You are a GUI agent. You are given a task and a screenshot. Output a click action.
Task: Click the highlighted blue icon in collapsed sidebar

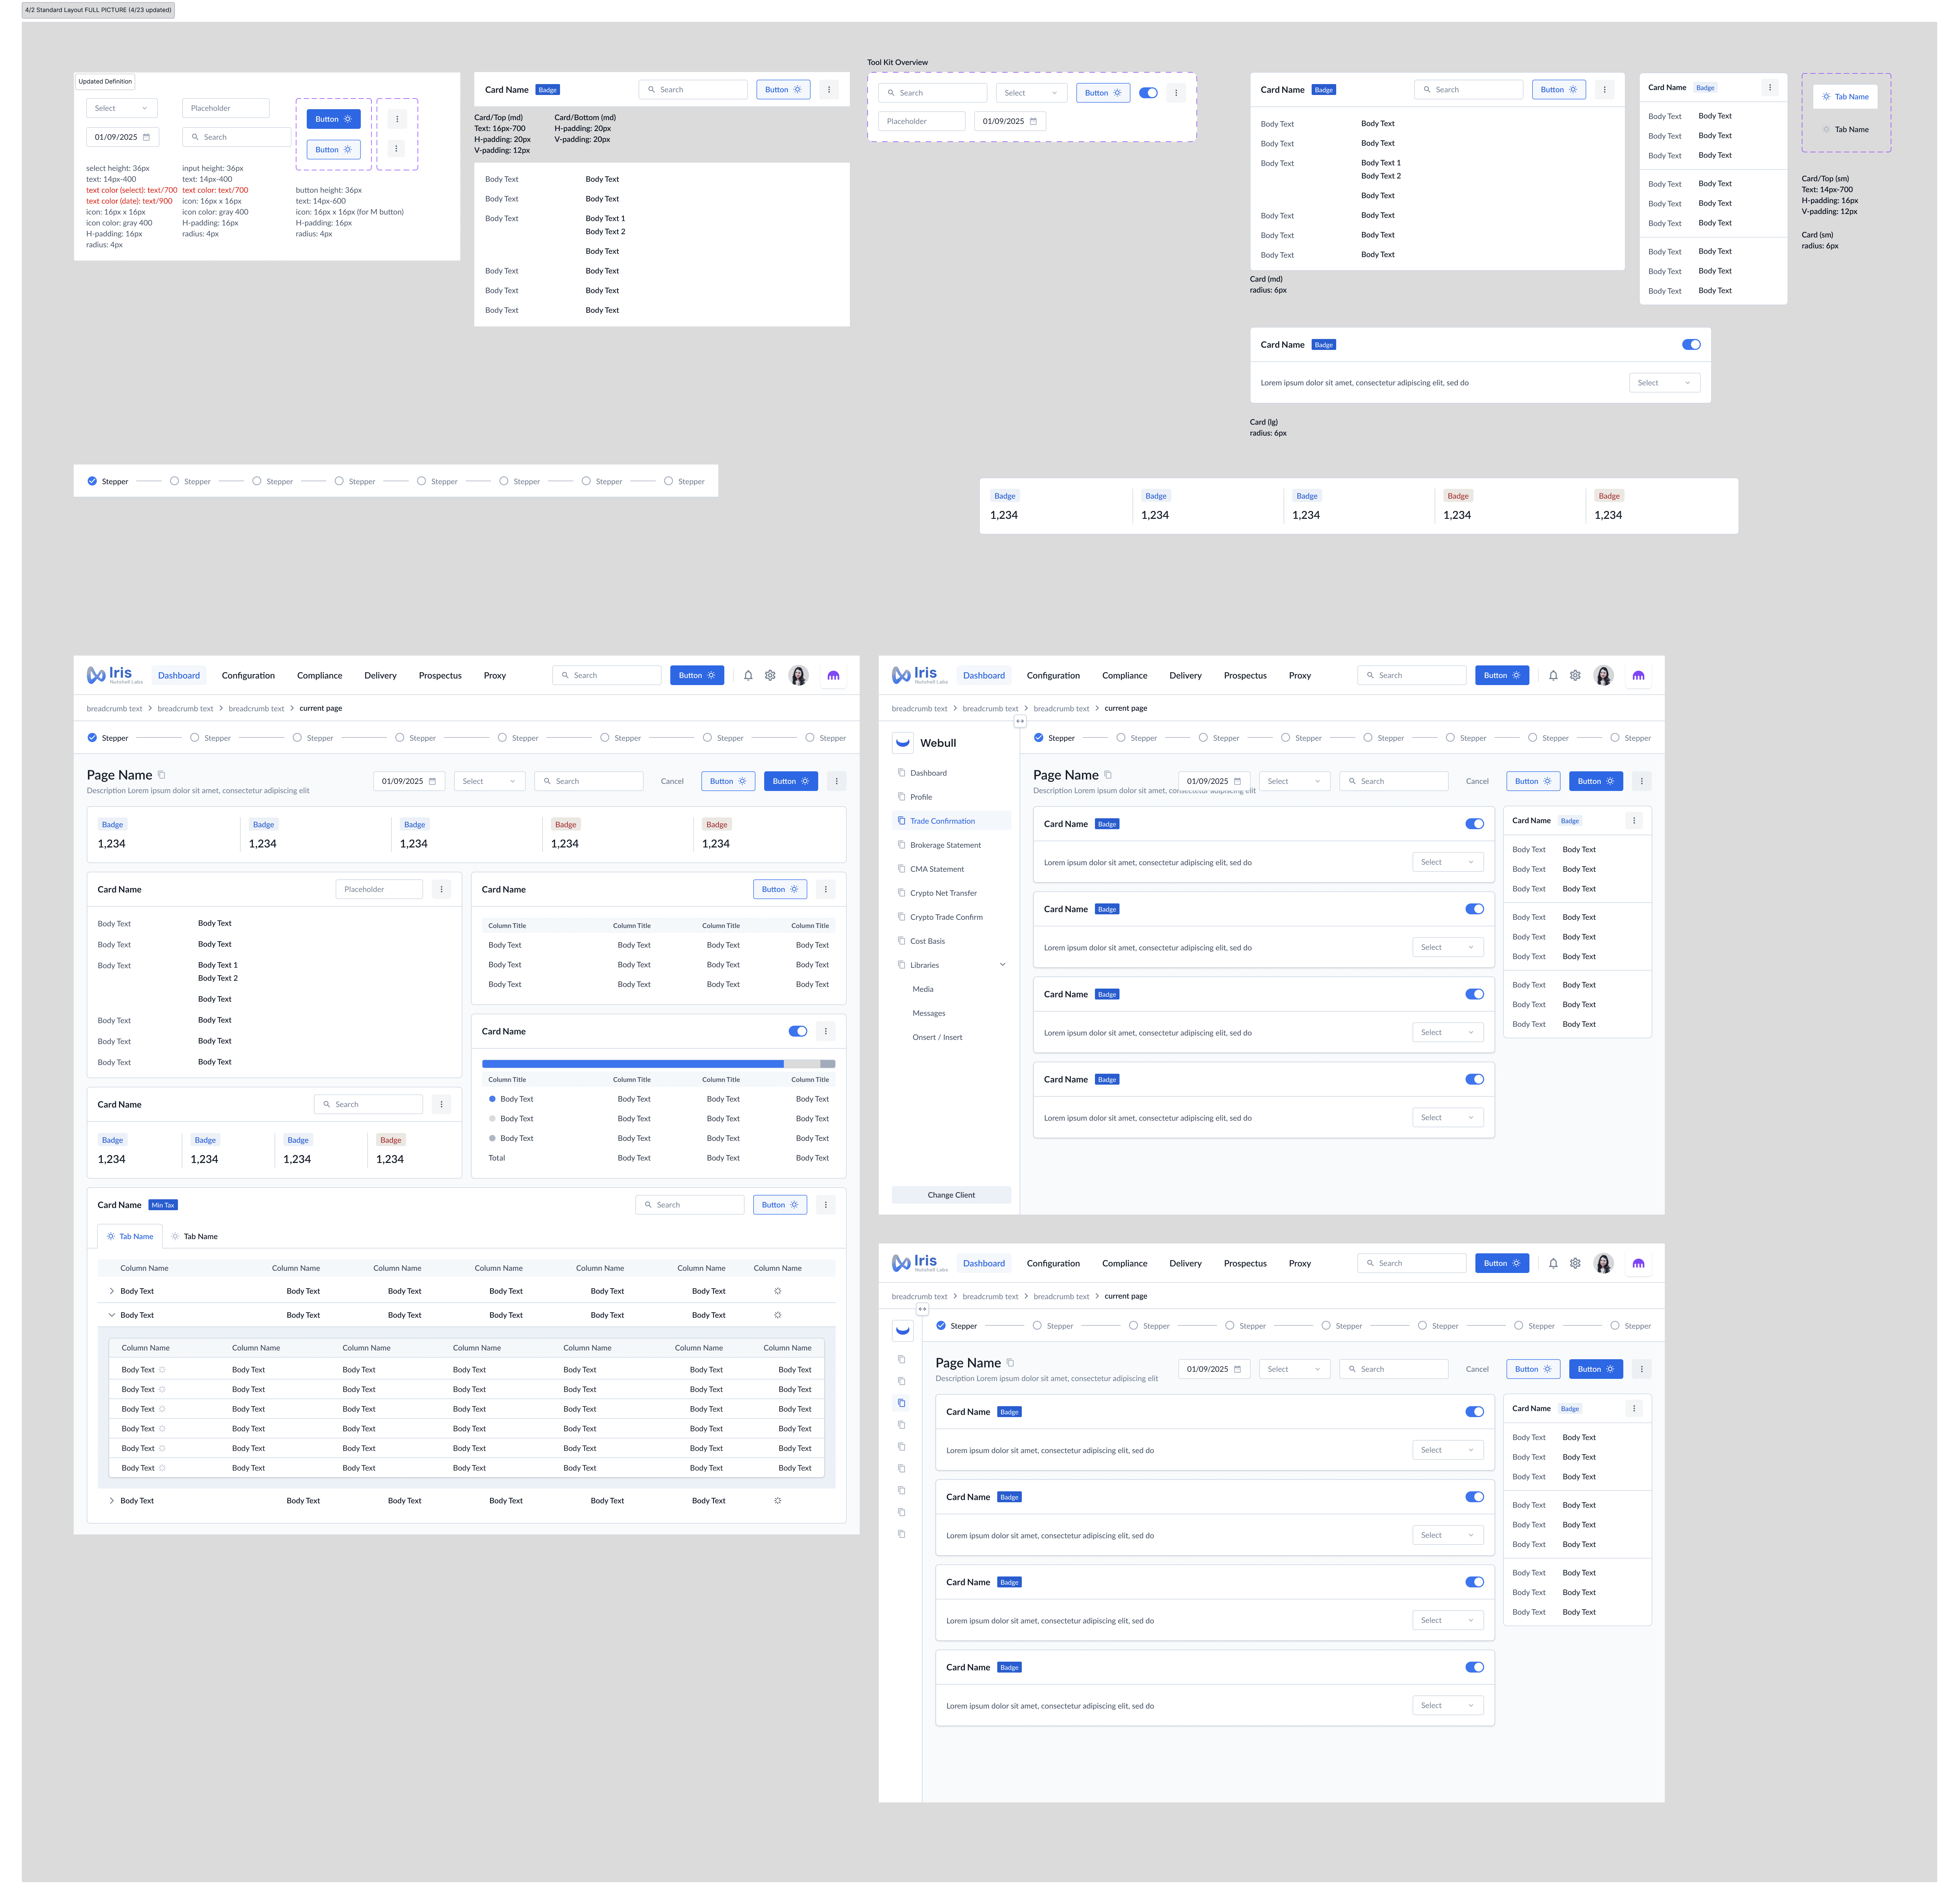point(901,1403)
